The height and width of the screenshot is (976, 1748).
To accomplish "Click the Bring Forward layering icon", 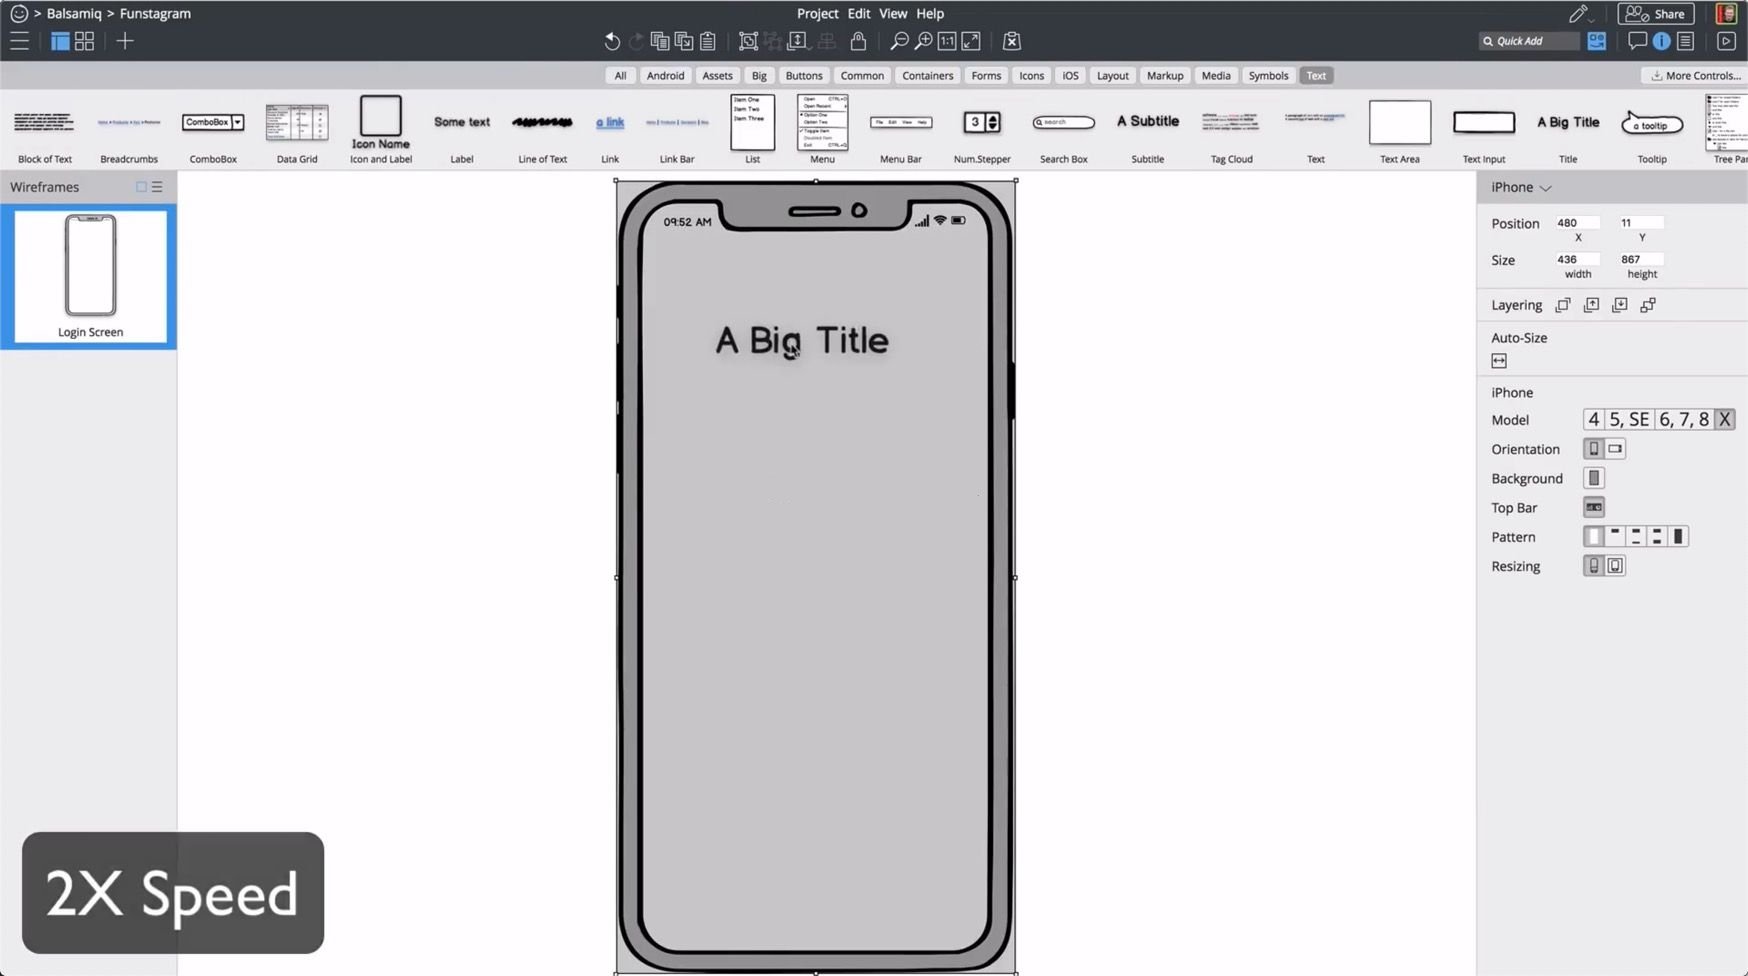I will 1591,305.
